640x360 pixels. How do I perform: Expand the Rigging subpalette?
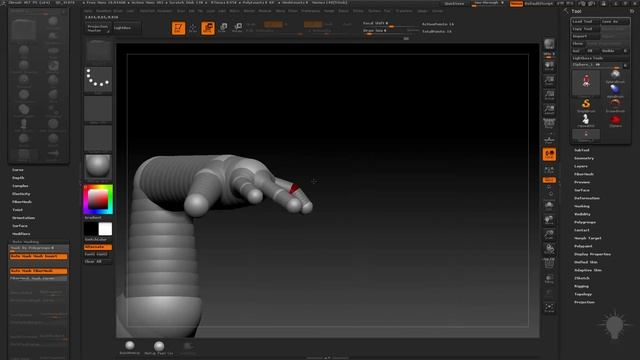click(582, 286)
